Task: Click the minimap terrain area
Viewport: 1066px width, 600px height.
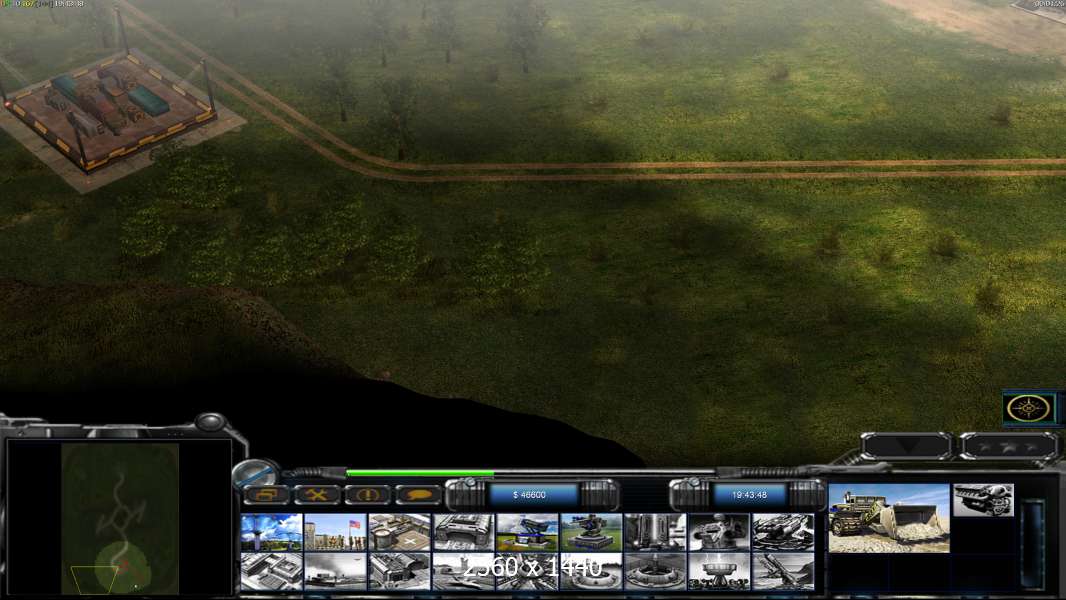Action: 120,518
